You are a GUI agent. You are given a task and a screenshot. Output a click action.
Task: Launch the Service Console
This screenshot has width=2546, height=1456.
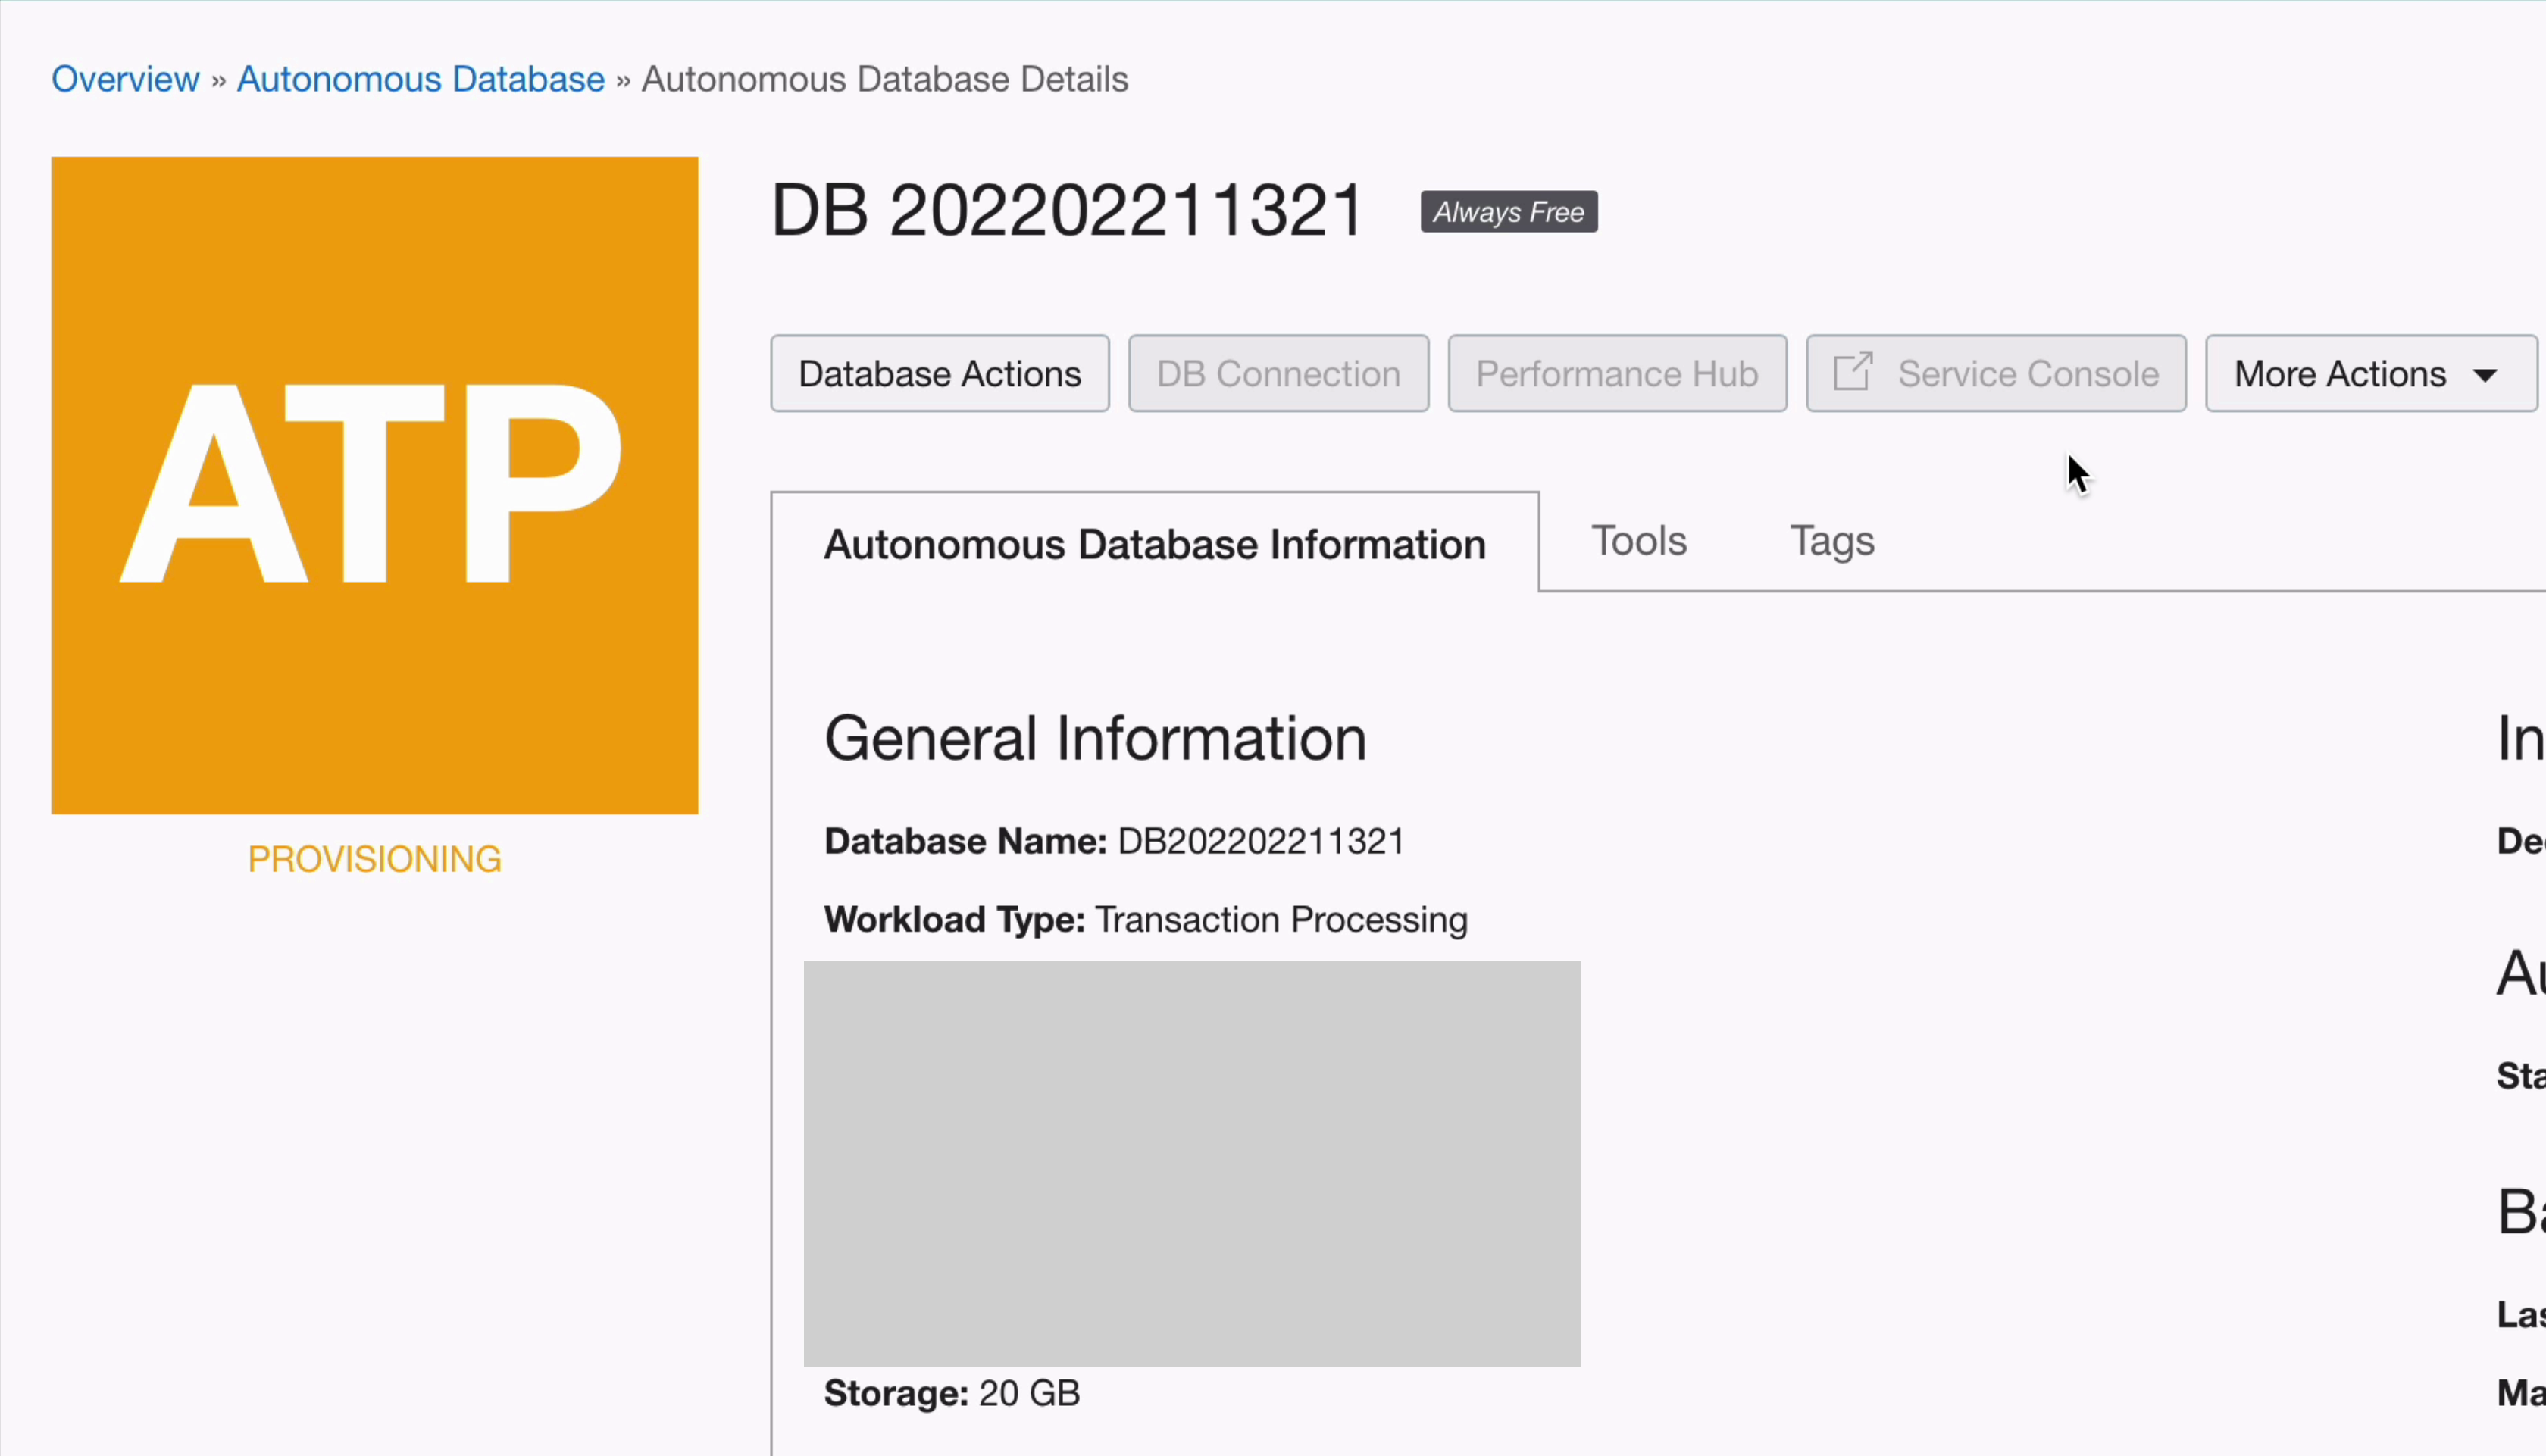(2026, 374)
